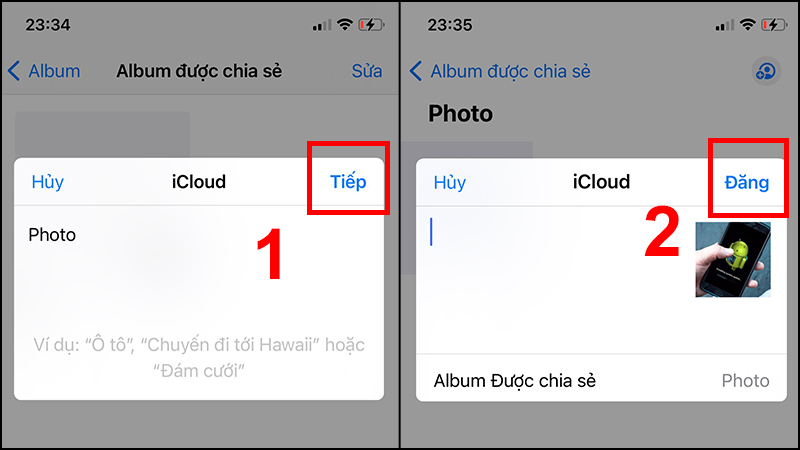800x450 pixels.
Task: Return to Album được chia sẻ screen
Action: point(500,71)
